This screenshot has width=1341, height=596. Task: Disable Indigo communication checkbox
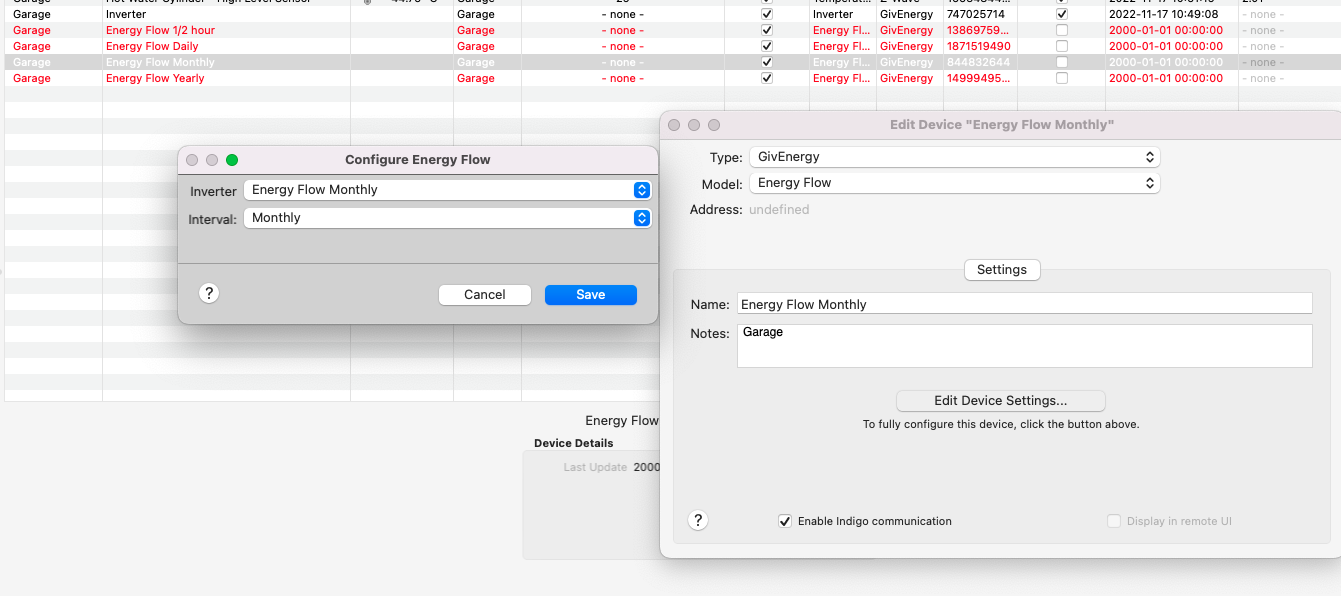point(785,521)
